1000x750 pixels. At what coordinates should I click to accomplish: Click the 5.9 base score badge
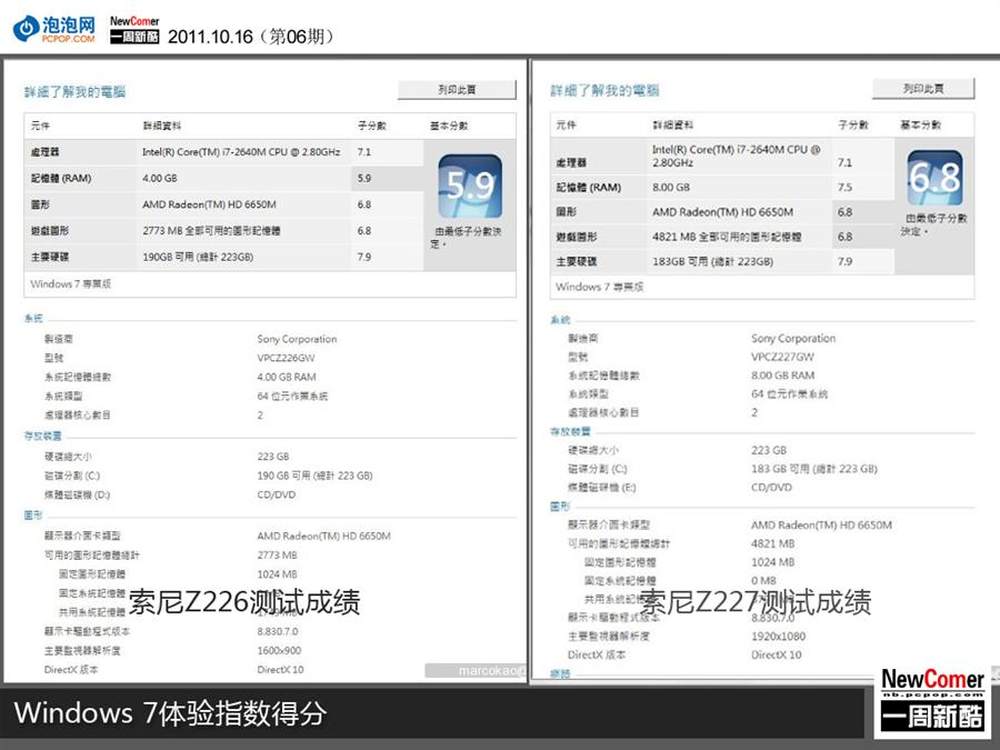(470, 186)
